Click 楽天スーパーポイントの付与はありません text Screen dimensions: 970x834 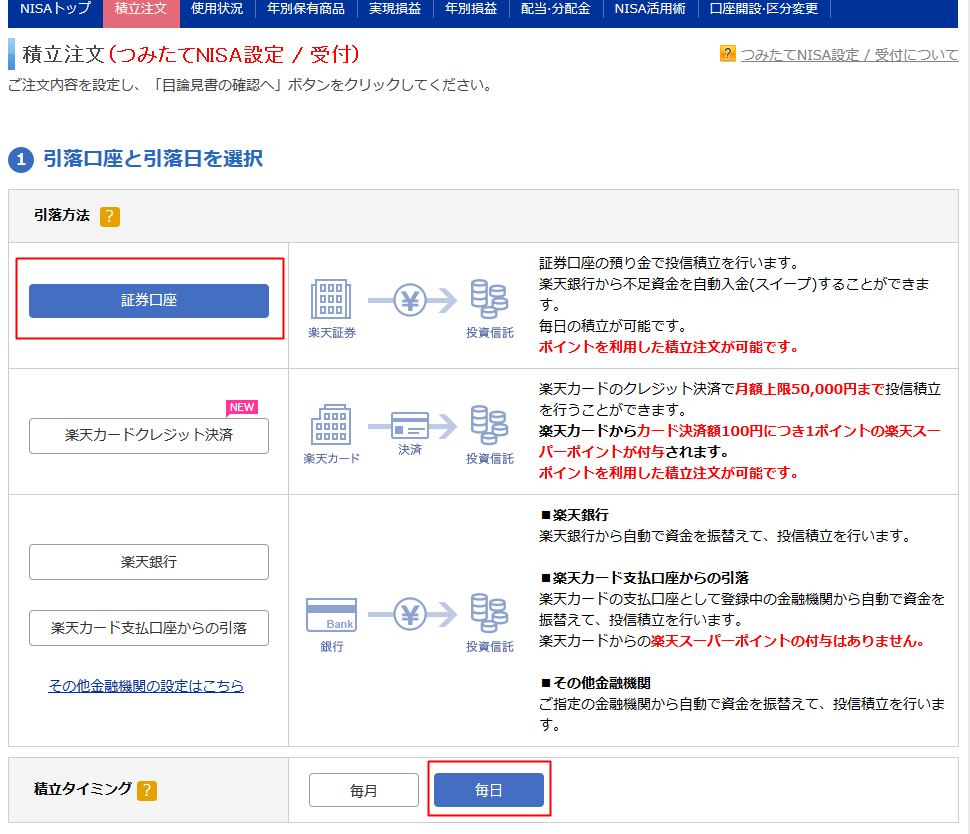[788, 641]
